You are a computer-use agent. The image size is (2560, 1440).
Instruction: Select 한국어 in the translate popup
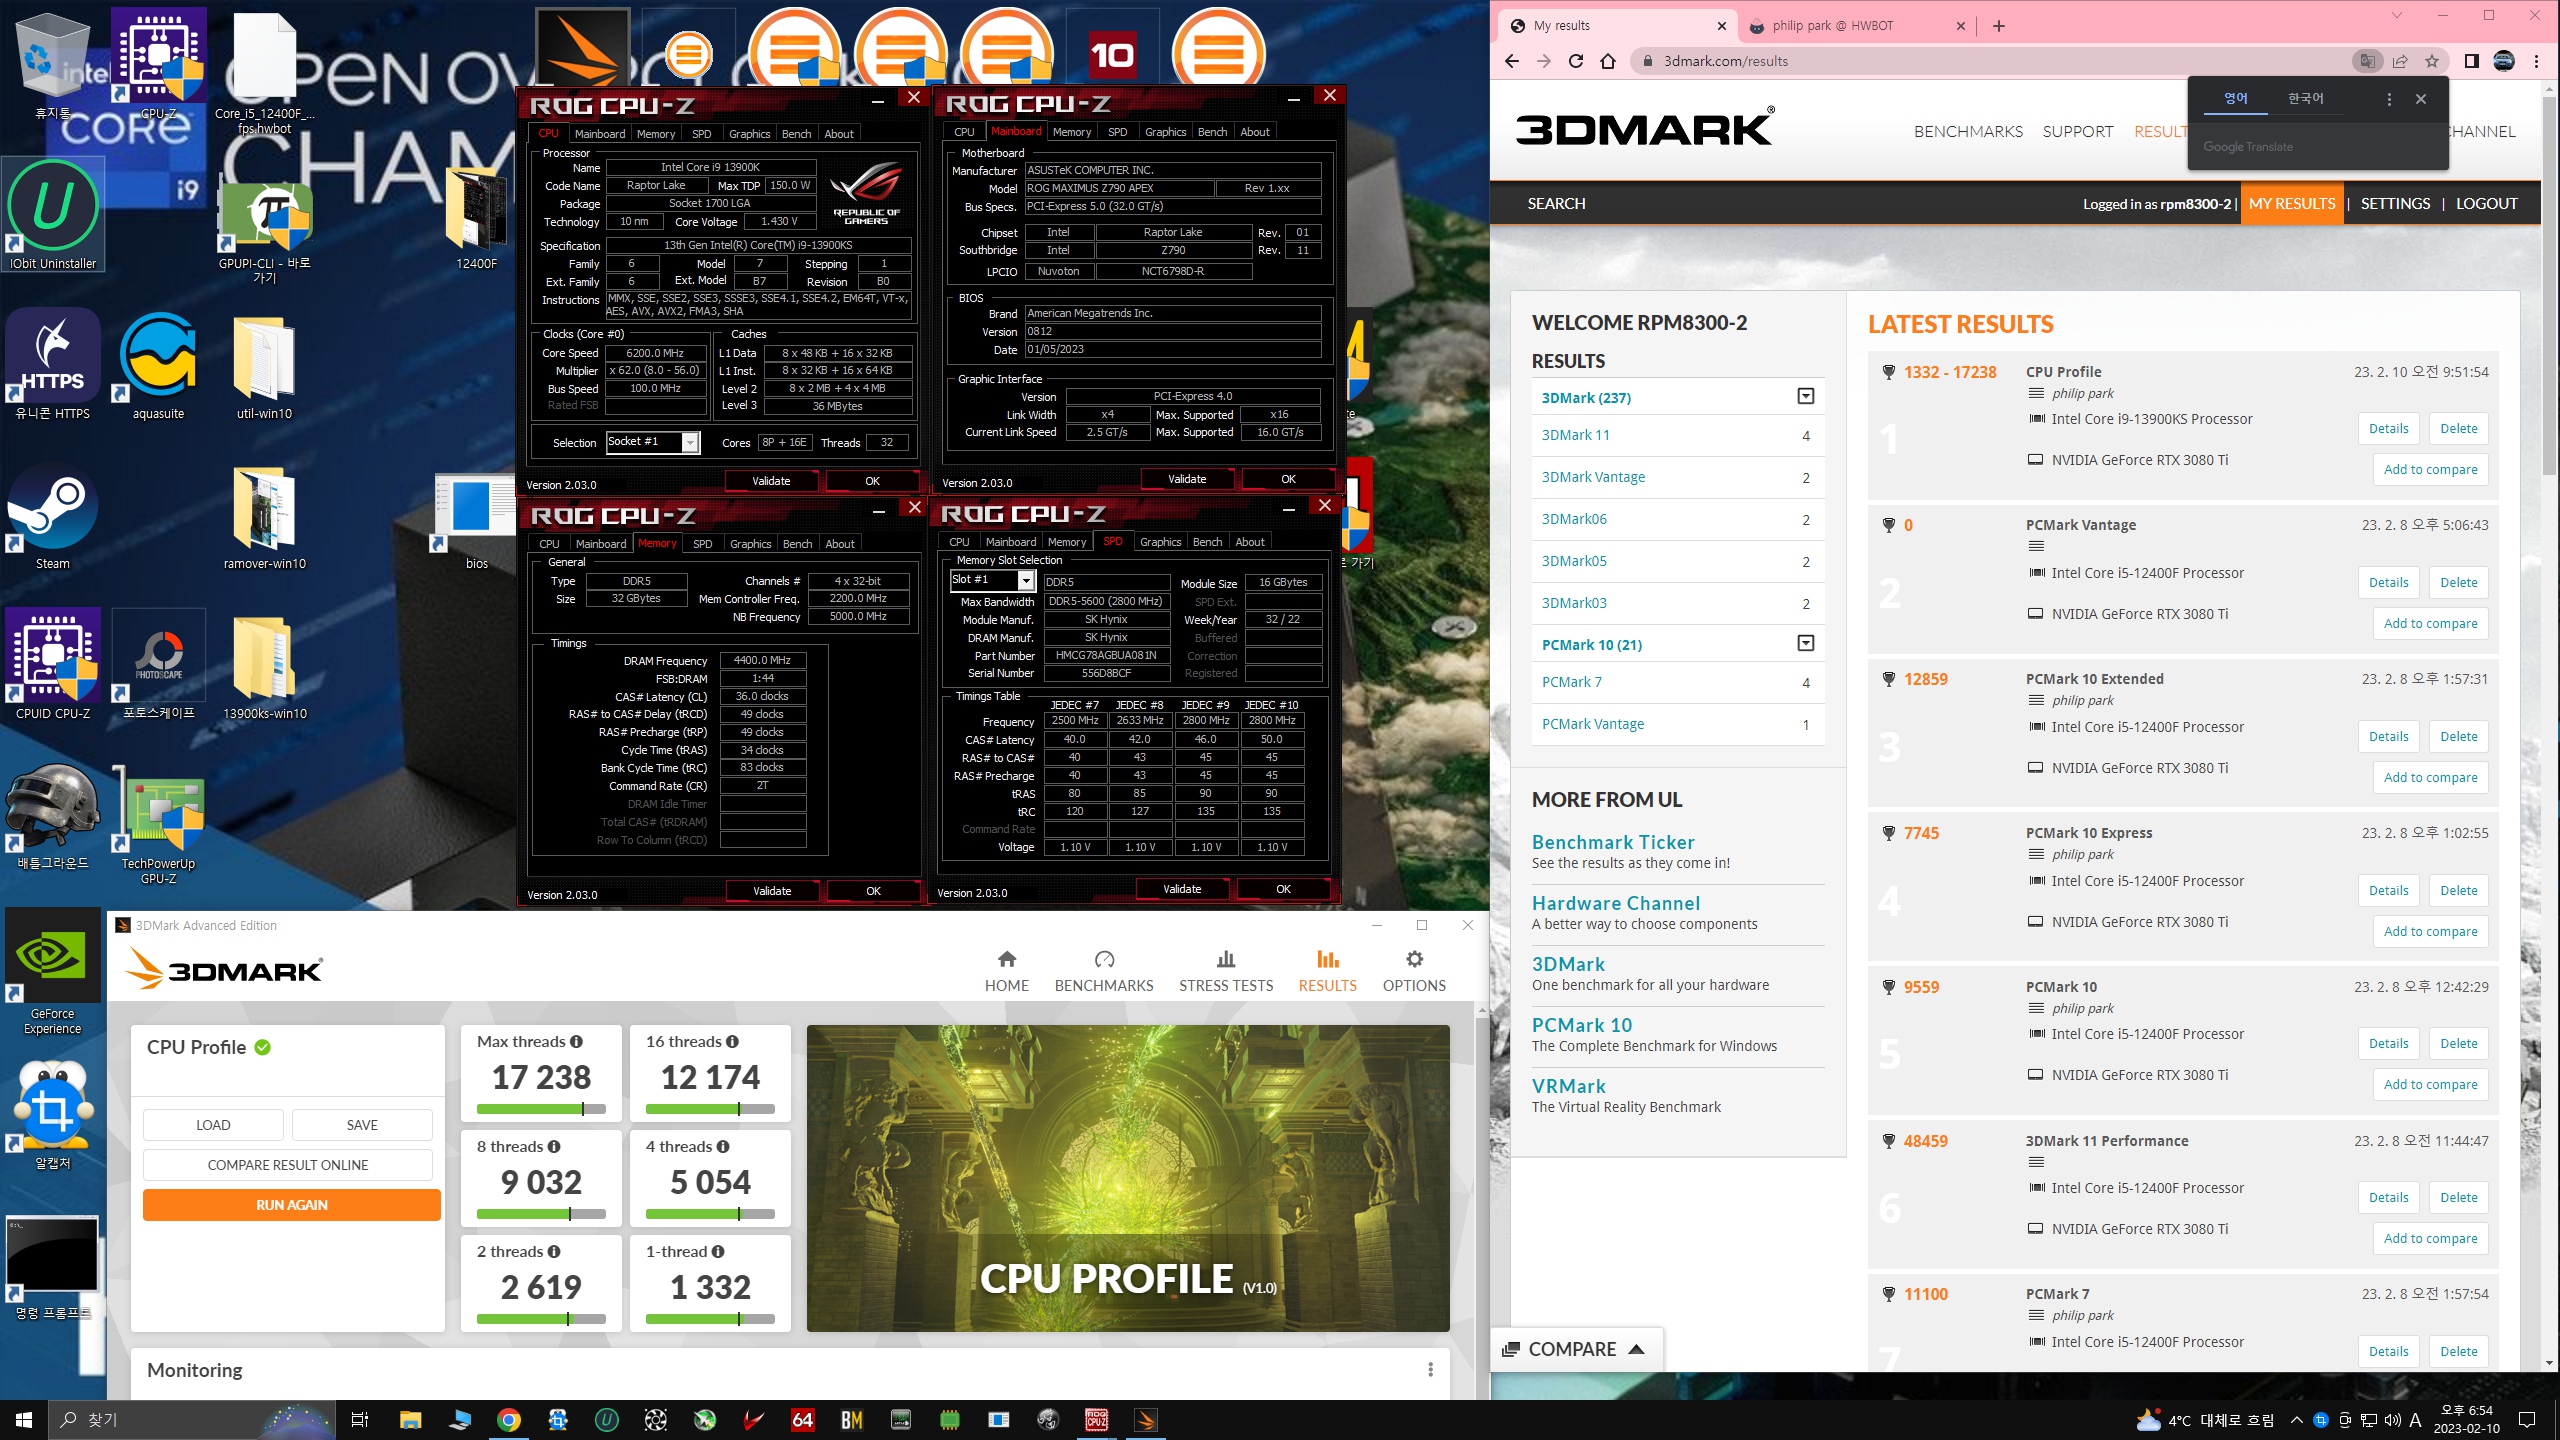tap(2306, 98)
